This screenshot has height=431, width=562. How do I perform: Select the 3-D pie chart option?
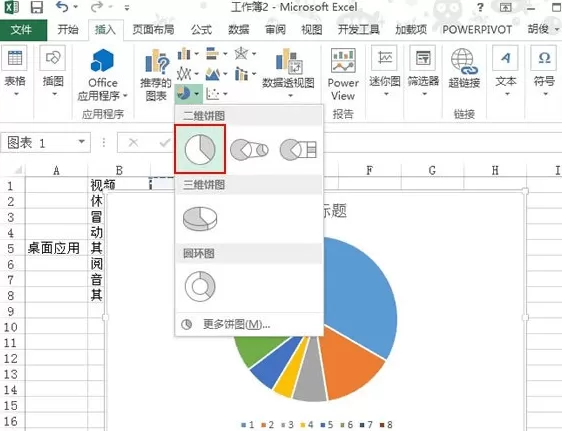tap(200, 218)
